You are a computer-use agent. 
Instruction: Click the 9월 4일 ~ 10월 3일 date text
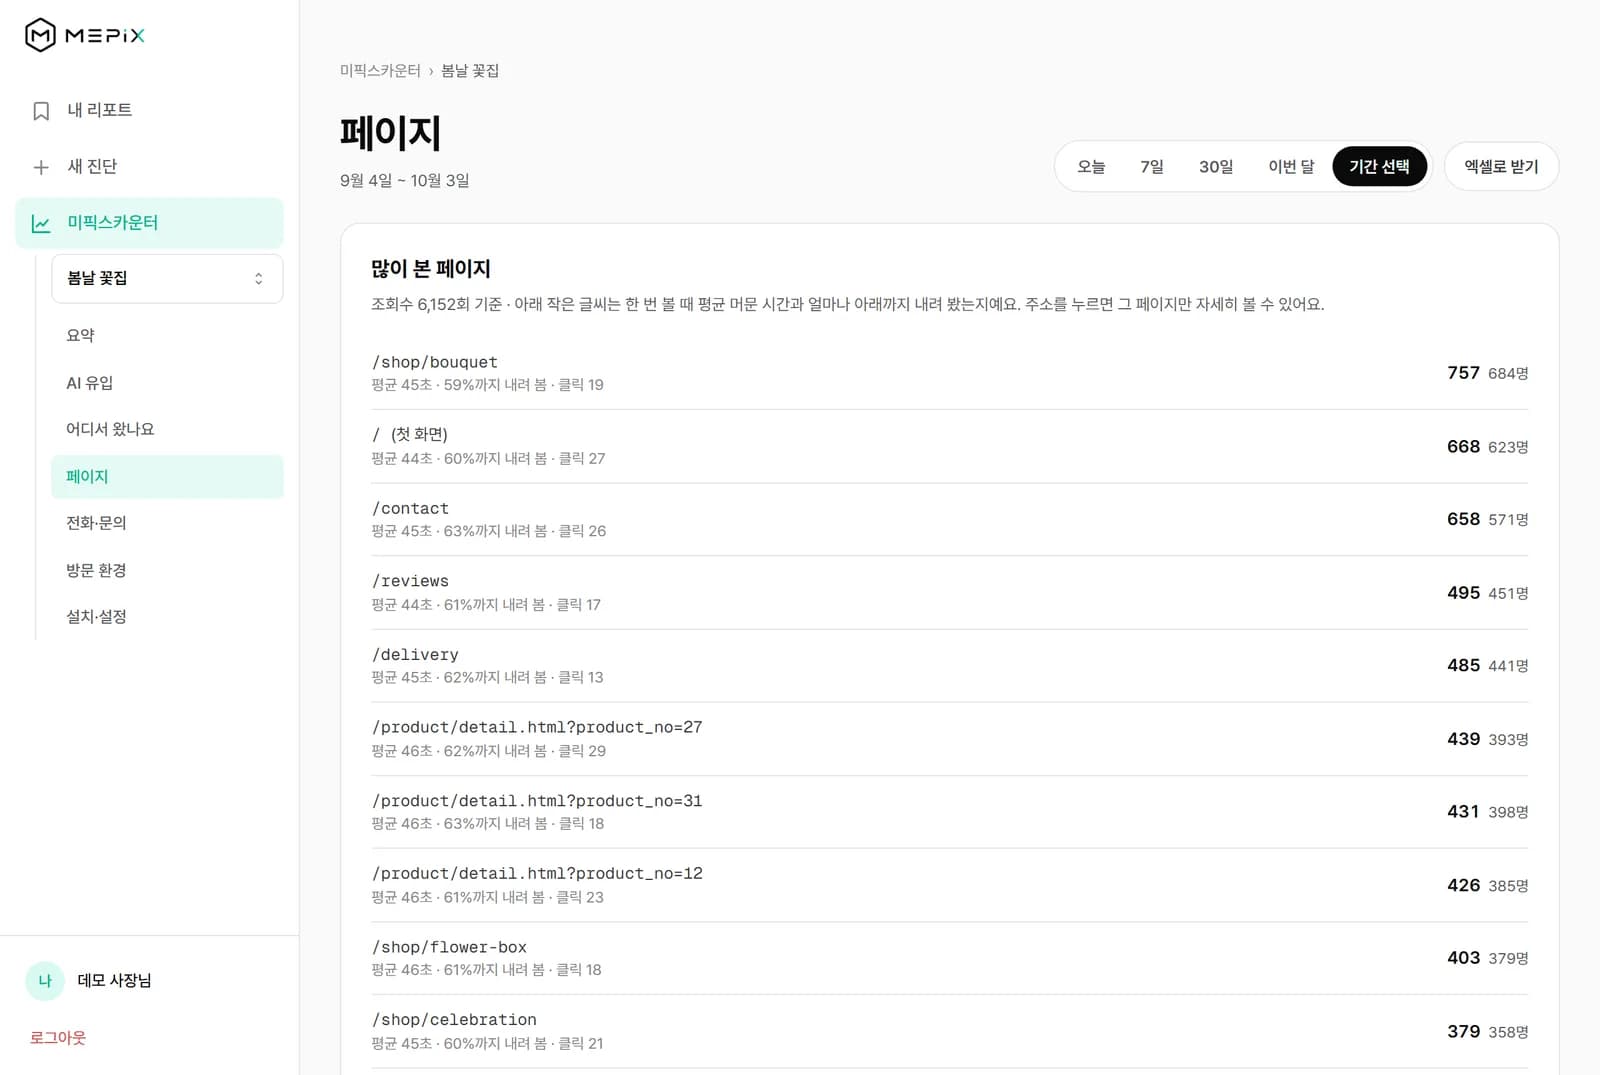click(x=404, y=181)
